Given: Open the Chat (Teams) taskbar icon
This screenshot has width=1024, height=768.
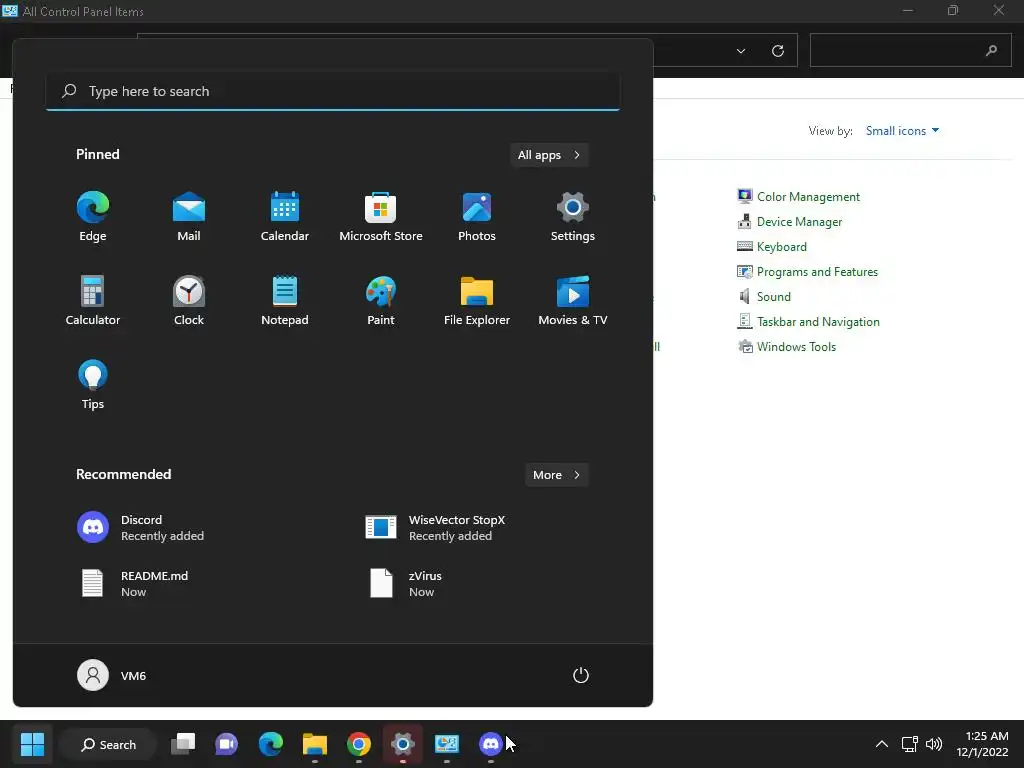Looking at the screenshot, I should click(227, 744).
